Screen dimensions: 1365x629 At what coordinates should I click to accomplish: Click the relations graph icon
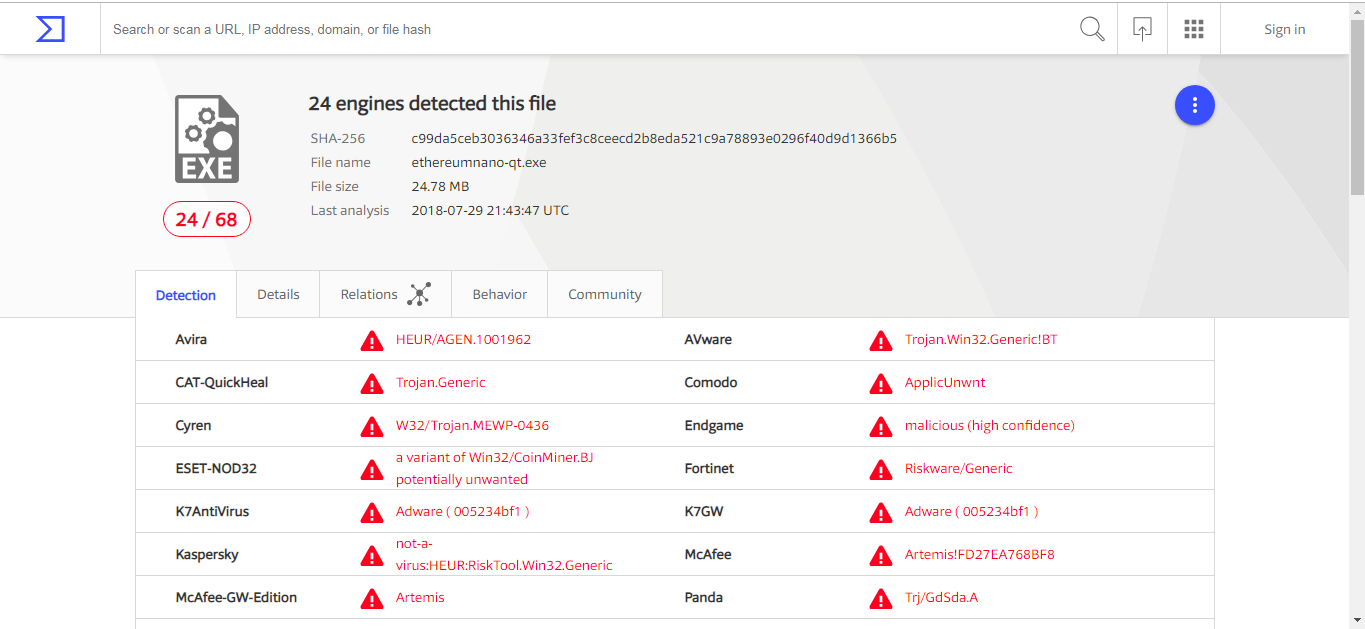coord(419,294)
